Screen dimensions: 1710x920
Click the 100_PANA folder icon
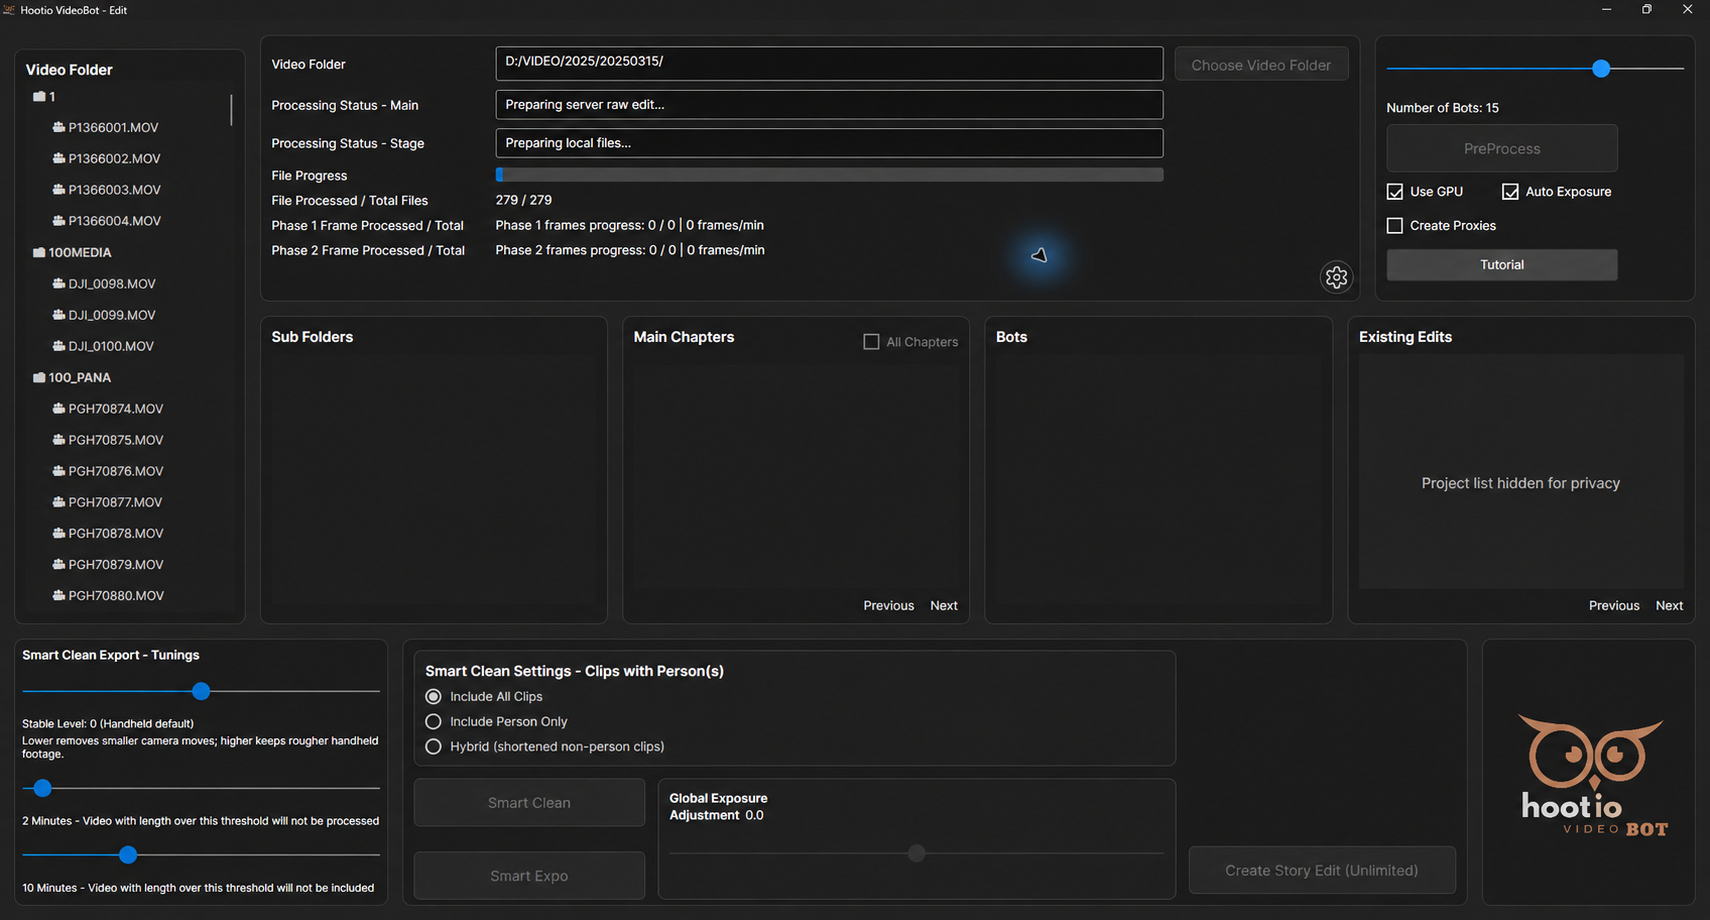(x=39, y=378)
